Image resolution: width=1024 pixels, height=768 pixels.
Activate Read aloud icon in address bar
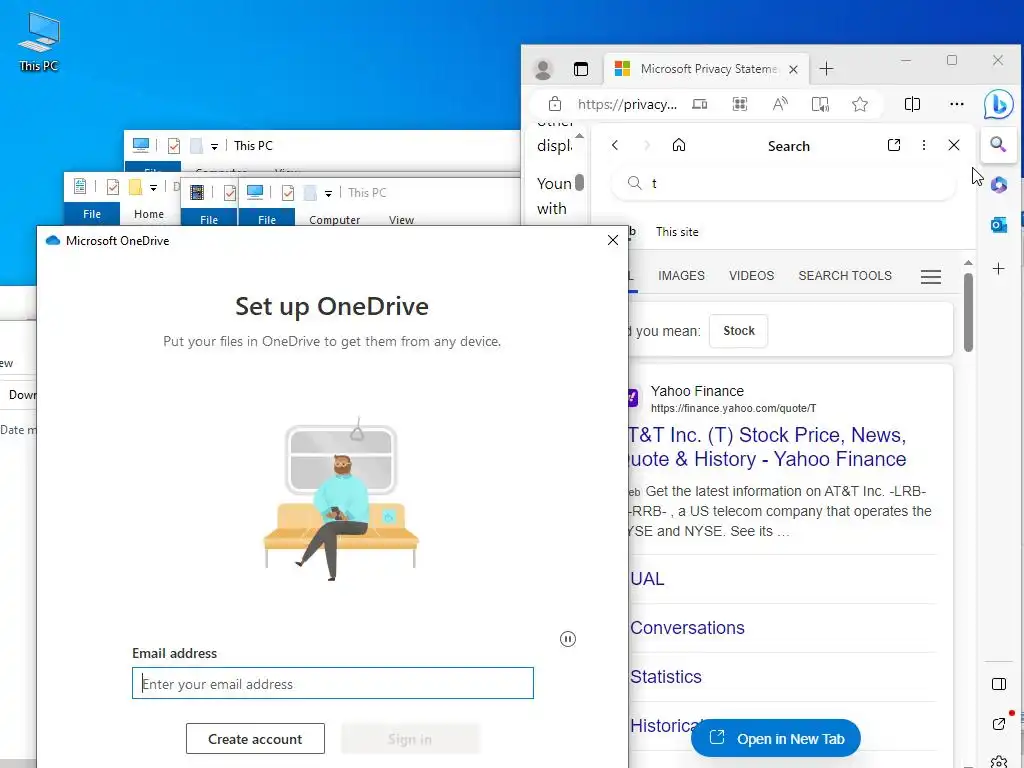coord(780,104)
